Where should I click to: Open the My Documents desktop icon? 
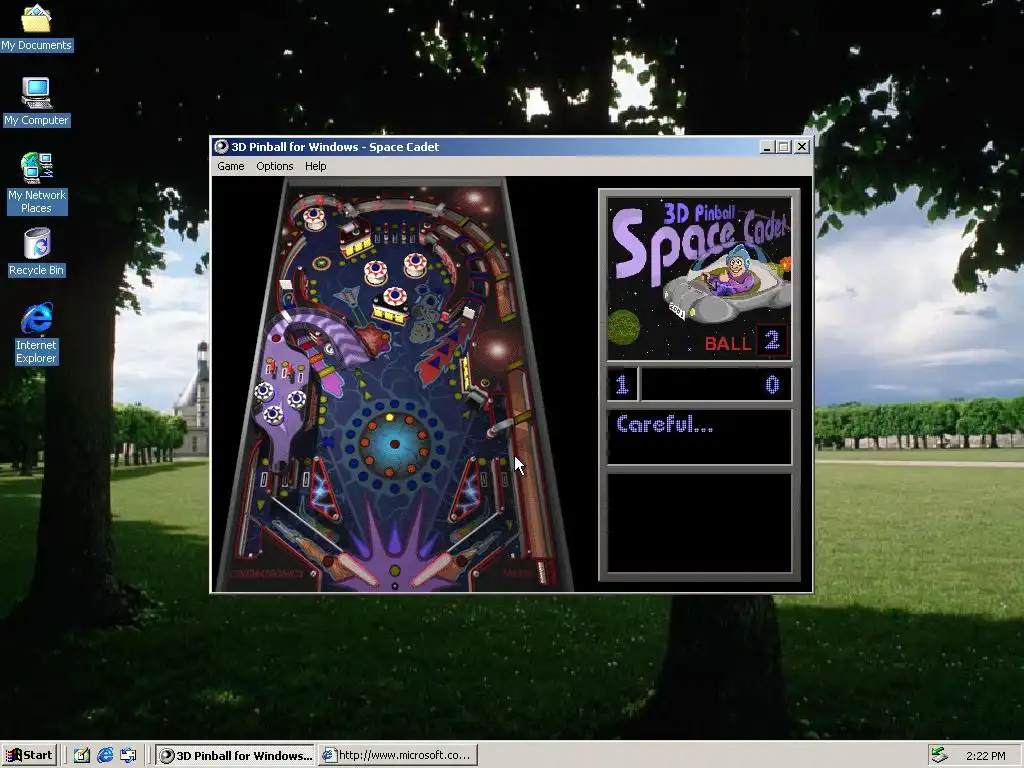pyautogui.click(x=37, y=27)
